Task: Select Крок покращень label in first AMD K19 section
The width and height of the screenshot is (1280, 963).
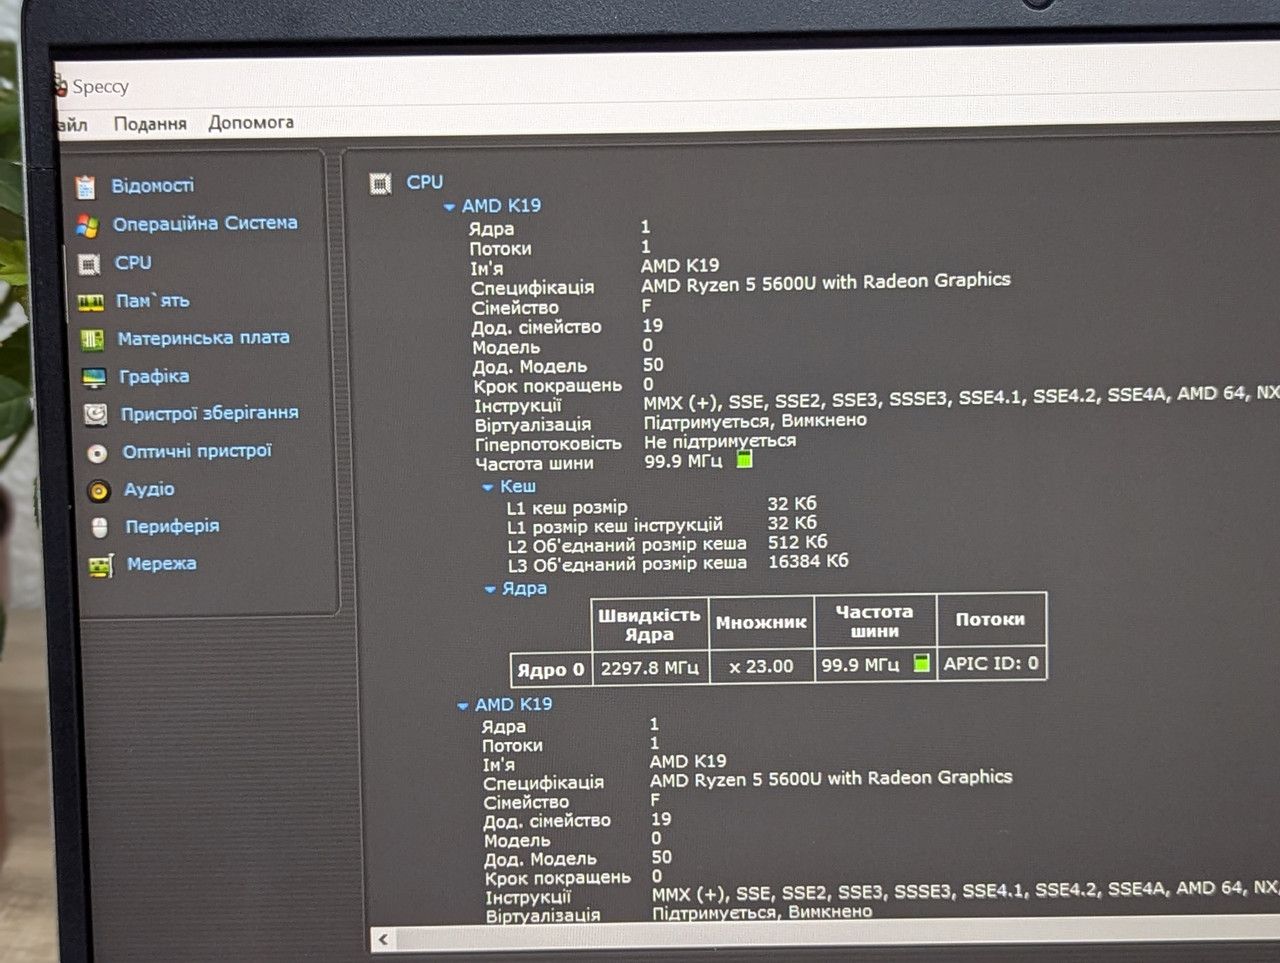Action: [548, 386]
